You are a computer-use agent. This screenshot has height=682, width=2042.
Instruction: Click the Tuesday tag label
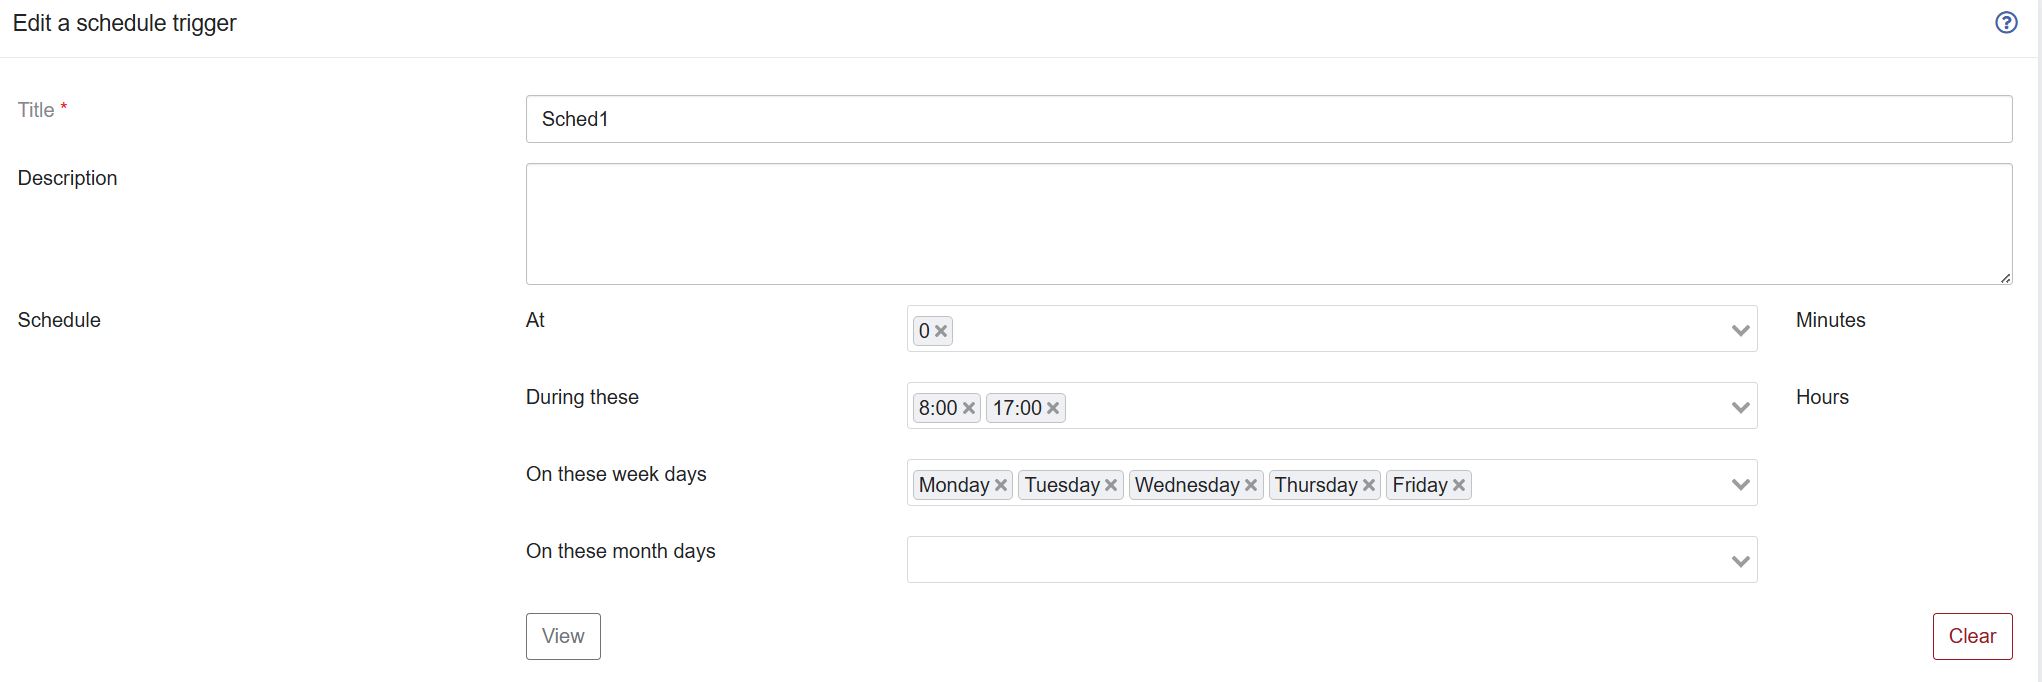click(x=1062, y=485)
